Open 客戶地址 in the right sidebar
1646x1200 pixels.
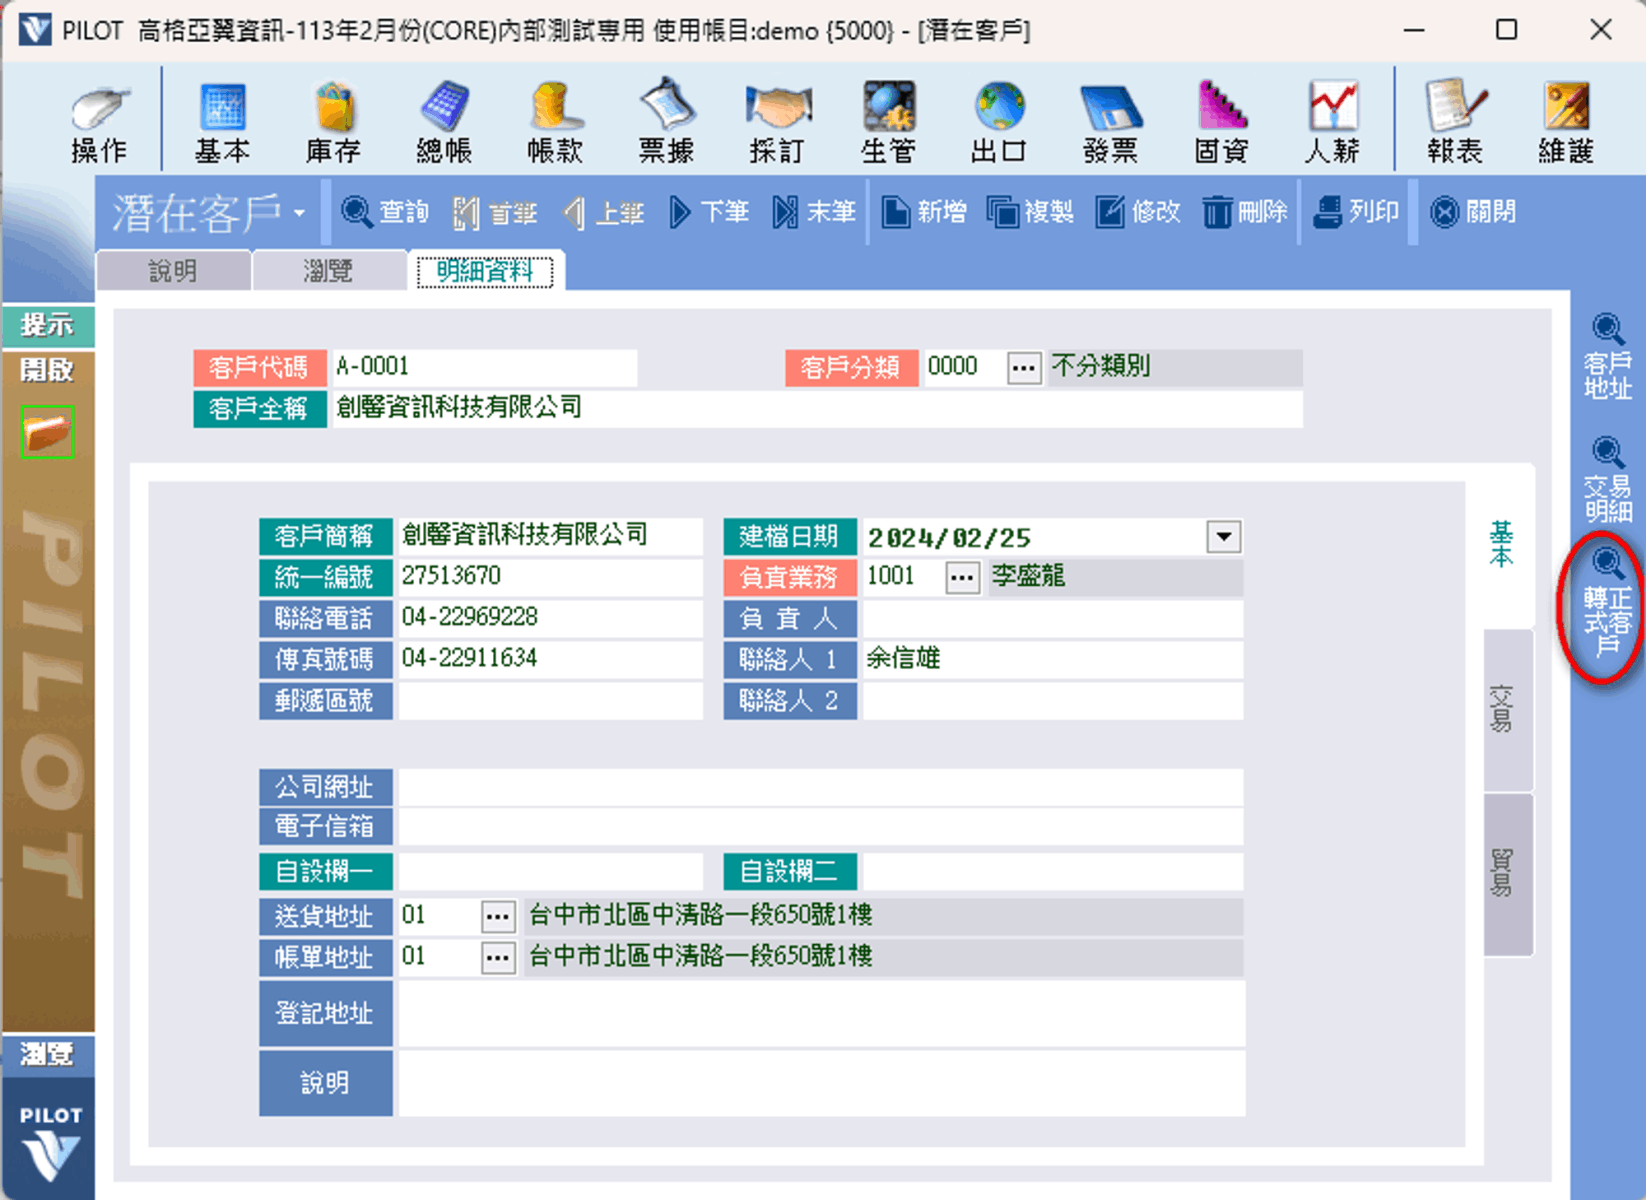[x=1607, y=357]
